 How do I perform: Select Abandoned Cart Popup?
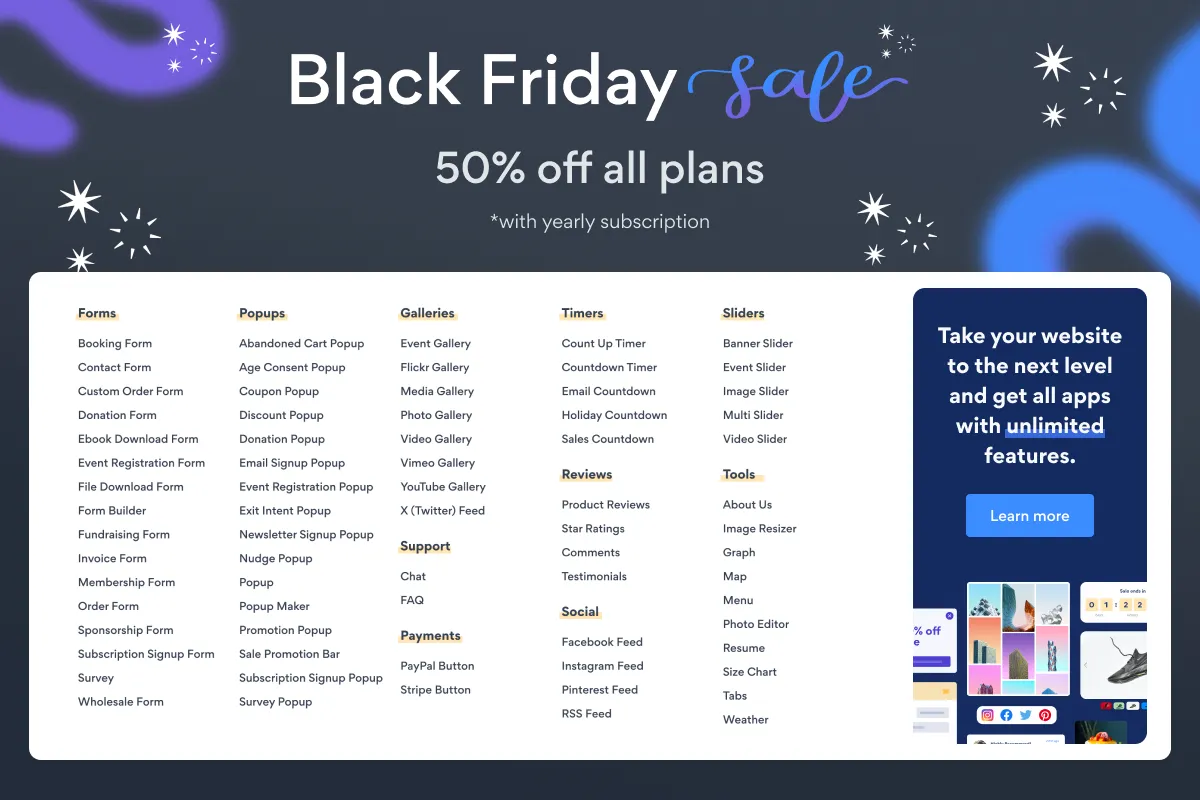click(301, 343)
